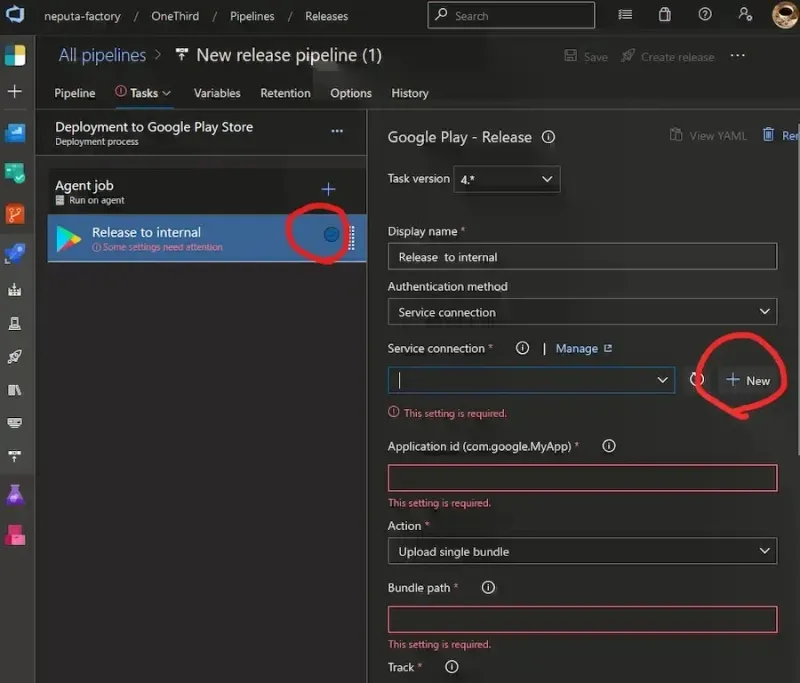Switch to the Variables tab
Image resolution: width=800 pixels, height=683 pixels.
click(217, 93)
